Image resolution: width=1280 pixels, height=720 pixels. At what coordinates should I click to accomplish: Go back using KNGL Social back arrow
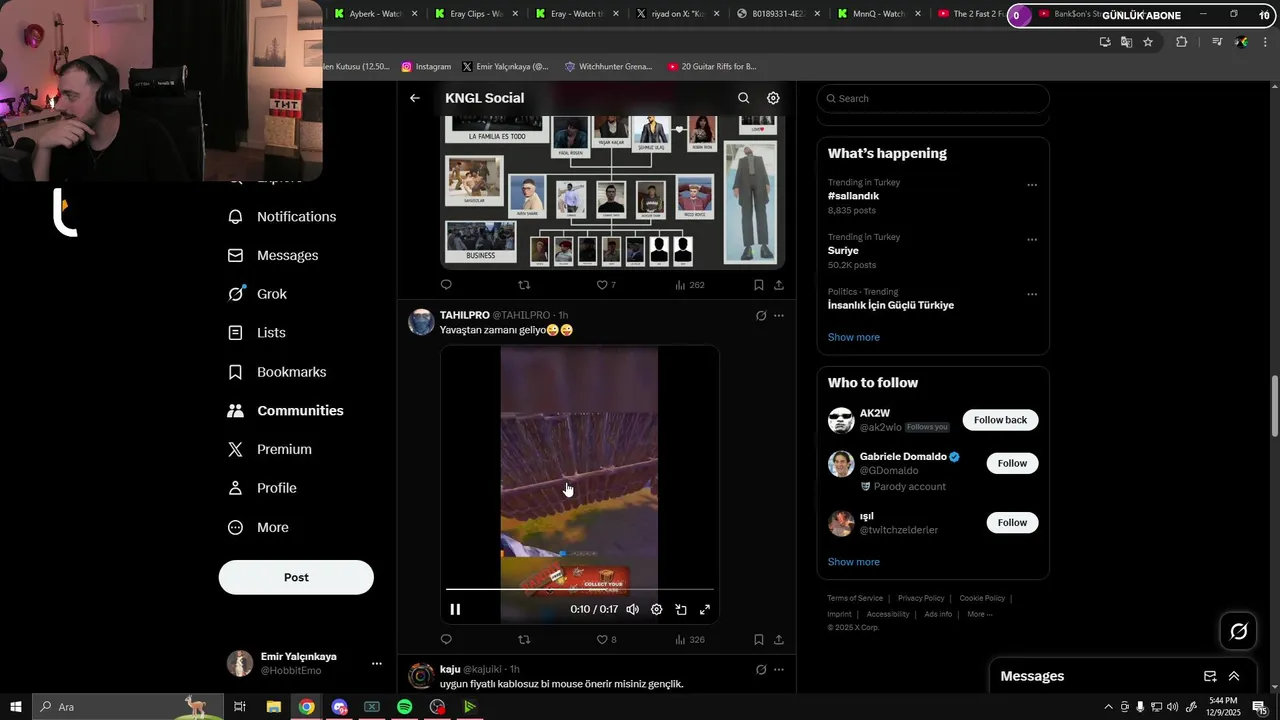tap(415, 98)
